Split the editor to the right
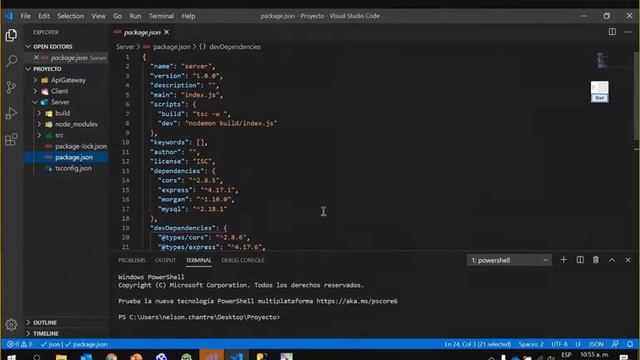640x360 pixels. [612, 32]
